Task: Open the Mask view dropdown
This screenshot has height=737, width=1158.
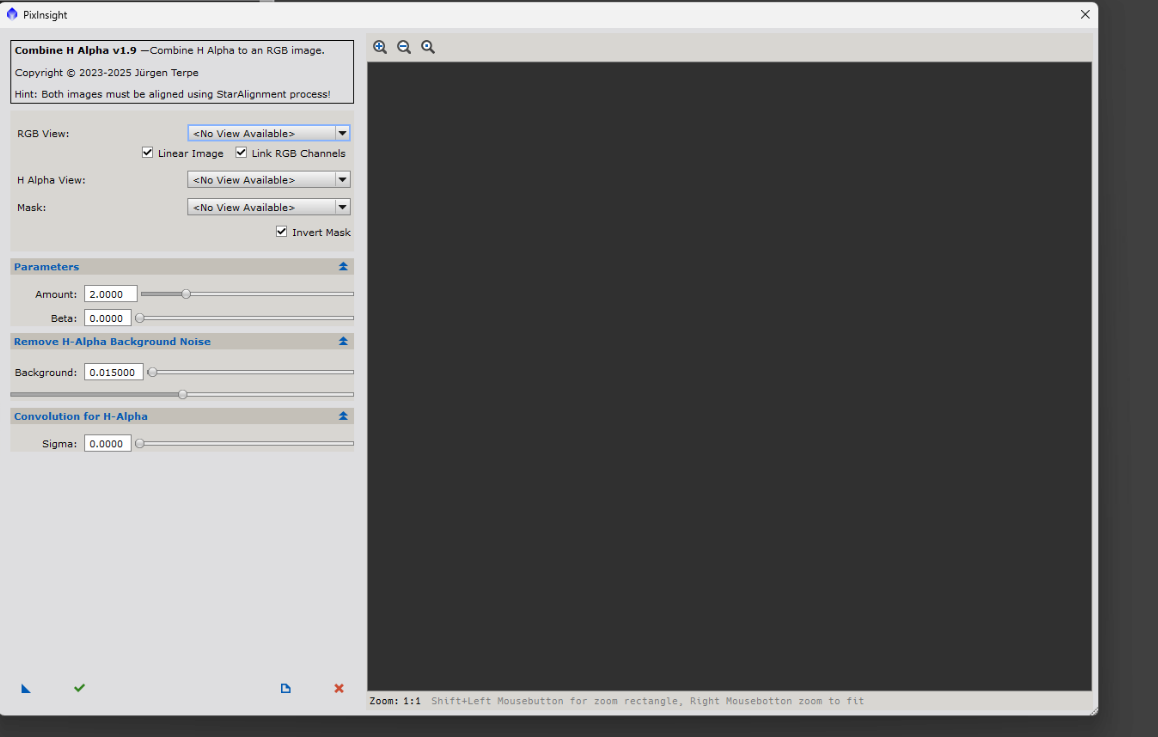Action: coord(269,208)
